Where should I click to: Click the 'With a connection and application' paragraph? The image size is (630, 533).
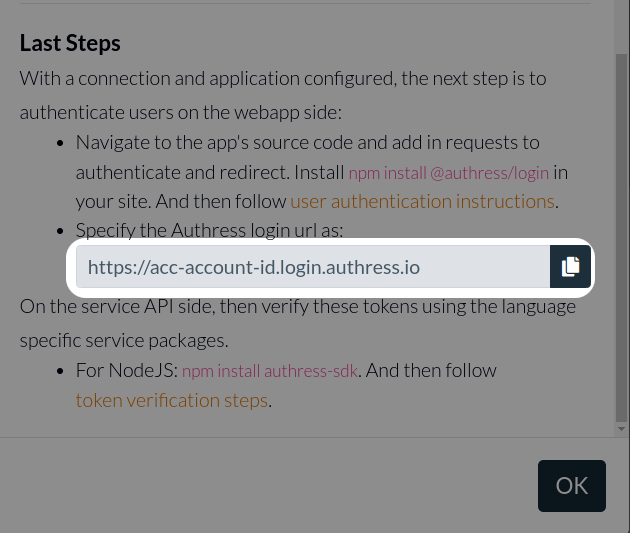[282, 78]
